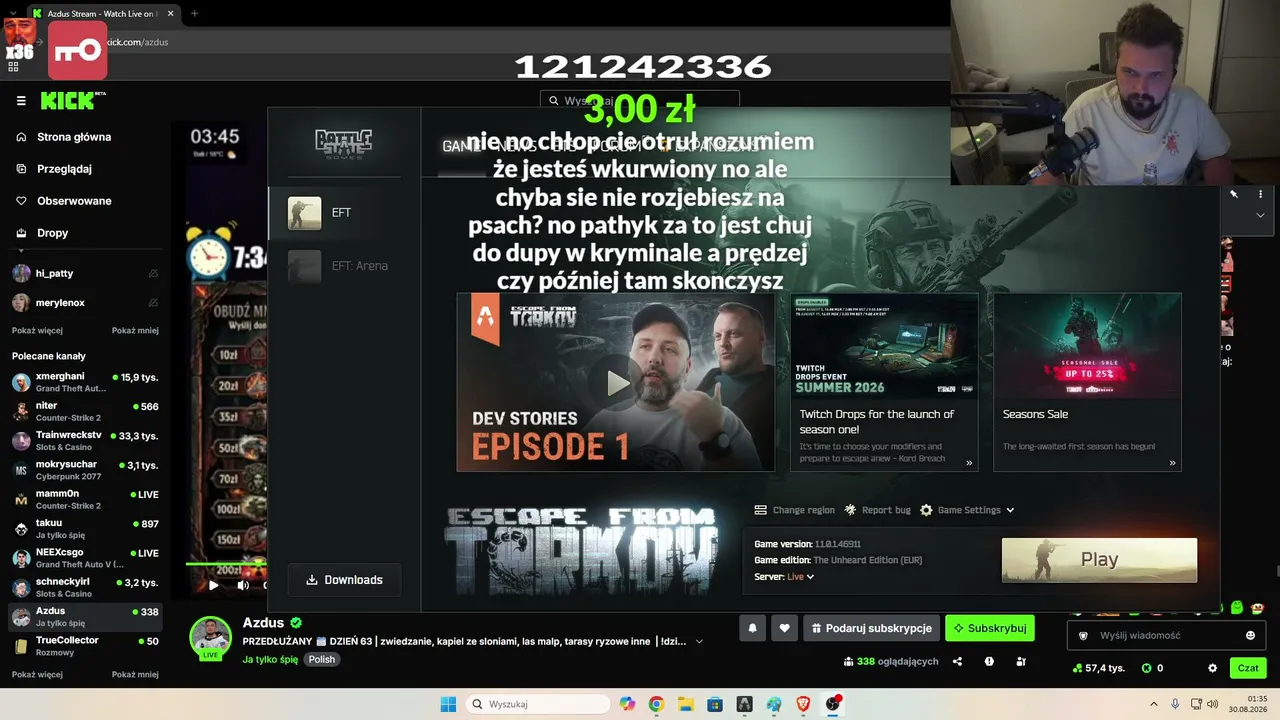1280x720 pixels.
Task: Open Twitch Drops season one news card
Action: click(x=884, y=382)
